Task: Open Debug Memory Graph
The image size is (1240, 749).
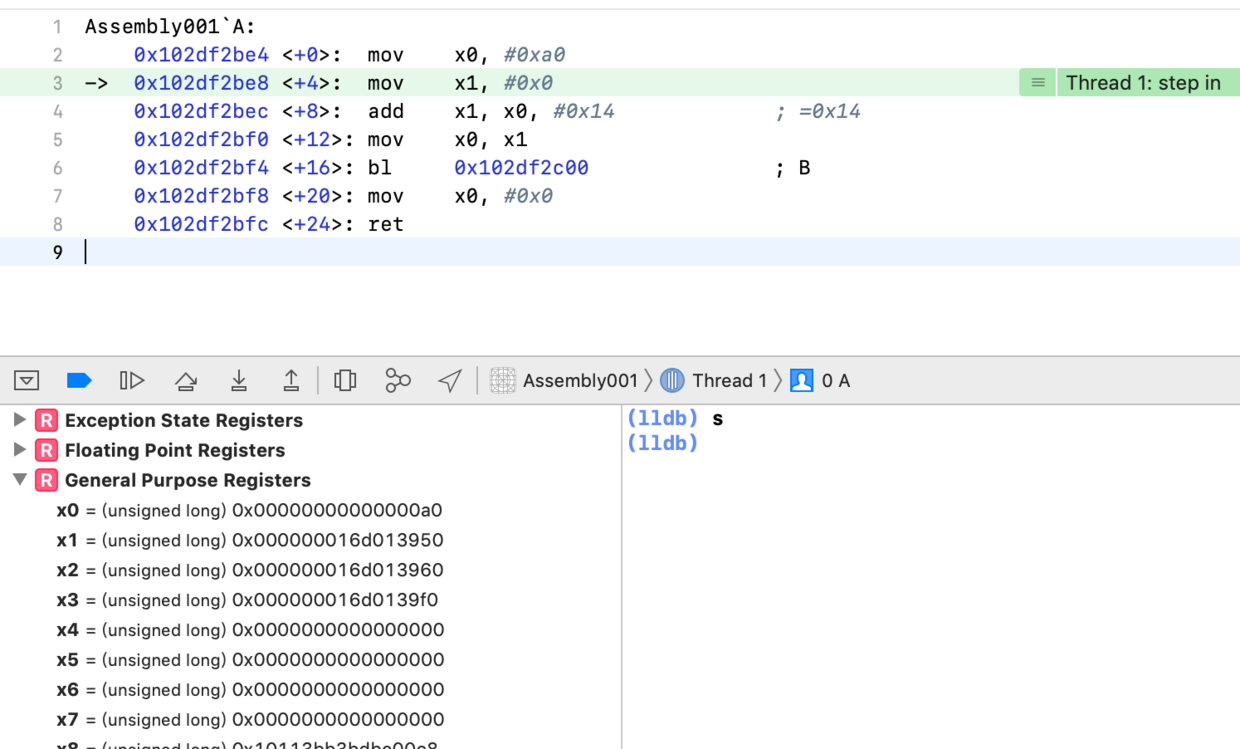Action: [x=398, y=381]
